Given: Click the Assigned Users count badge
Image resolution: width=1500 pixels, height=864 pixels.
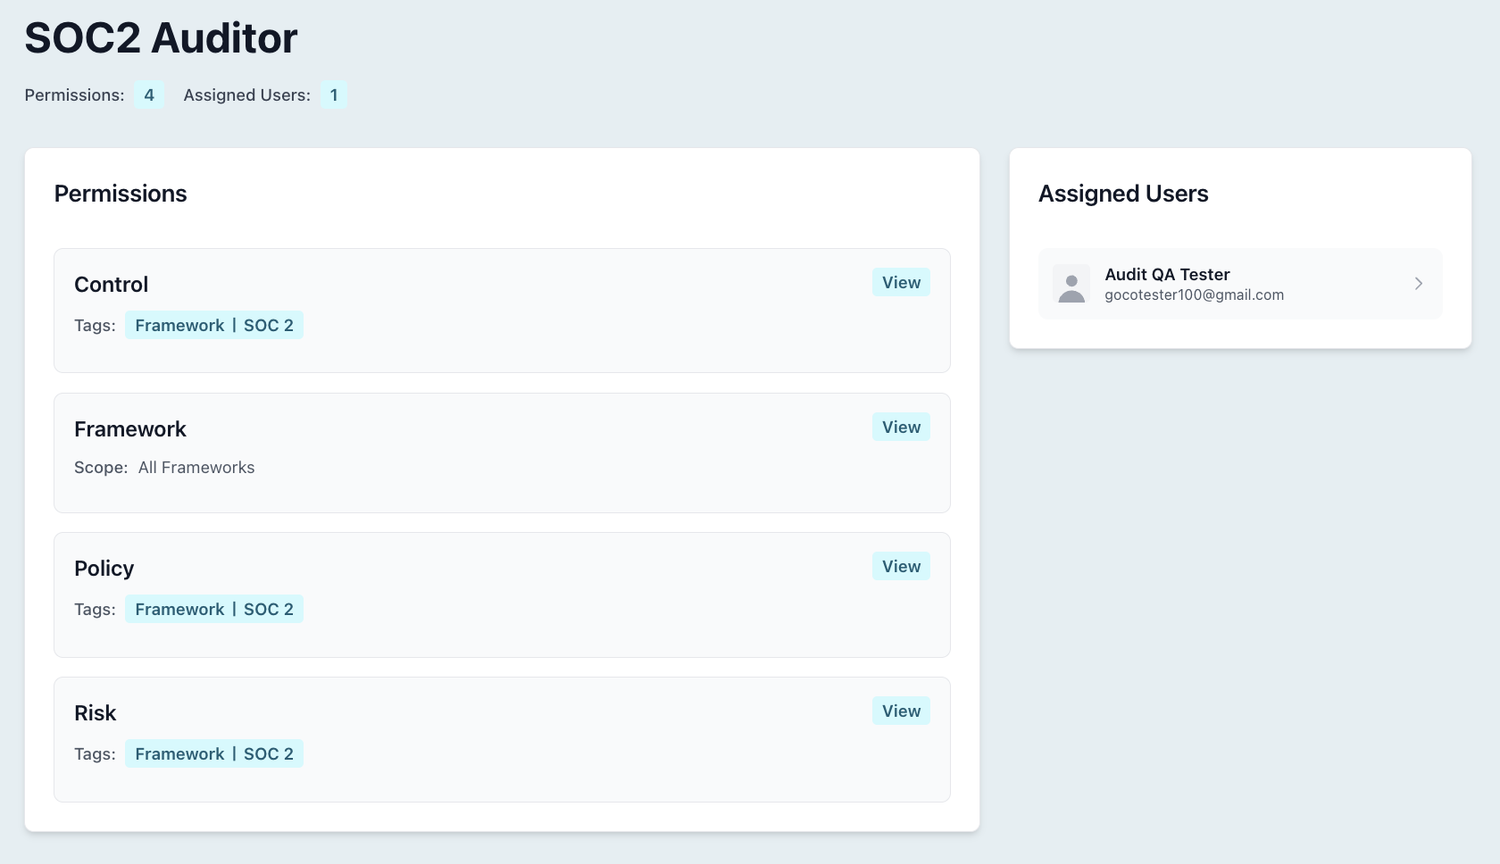Looking at the screenshot, I should 334,94.
